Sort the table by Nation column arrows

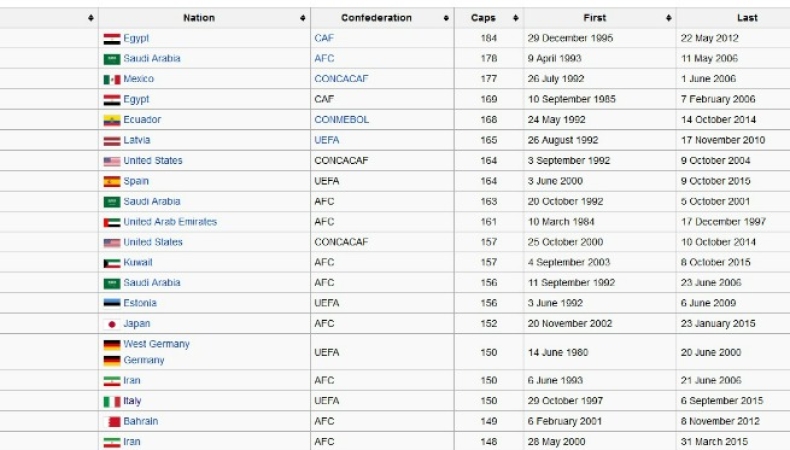point(302,18)
